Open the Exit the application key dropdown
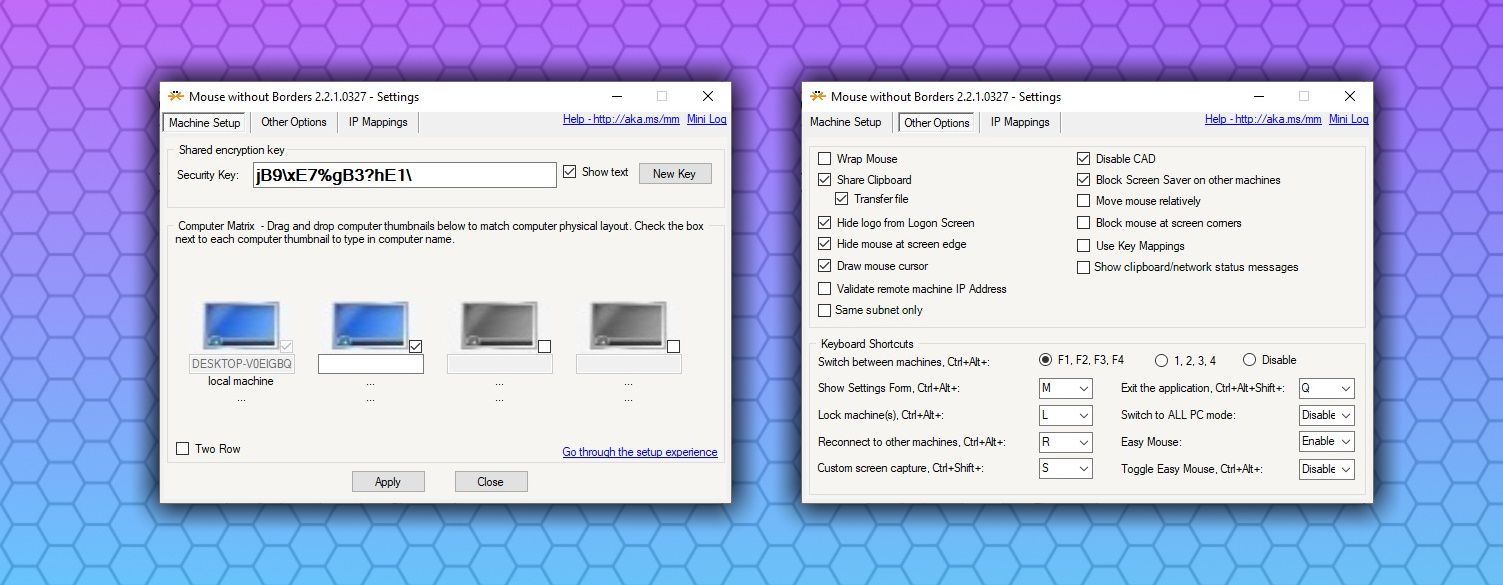Image resolution: width=1503 pixels, height=585 pixels. tap(1327, 388)
